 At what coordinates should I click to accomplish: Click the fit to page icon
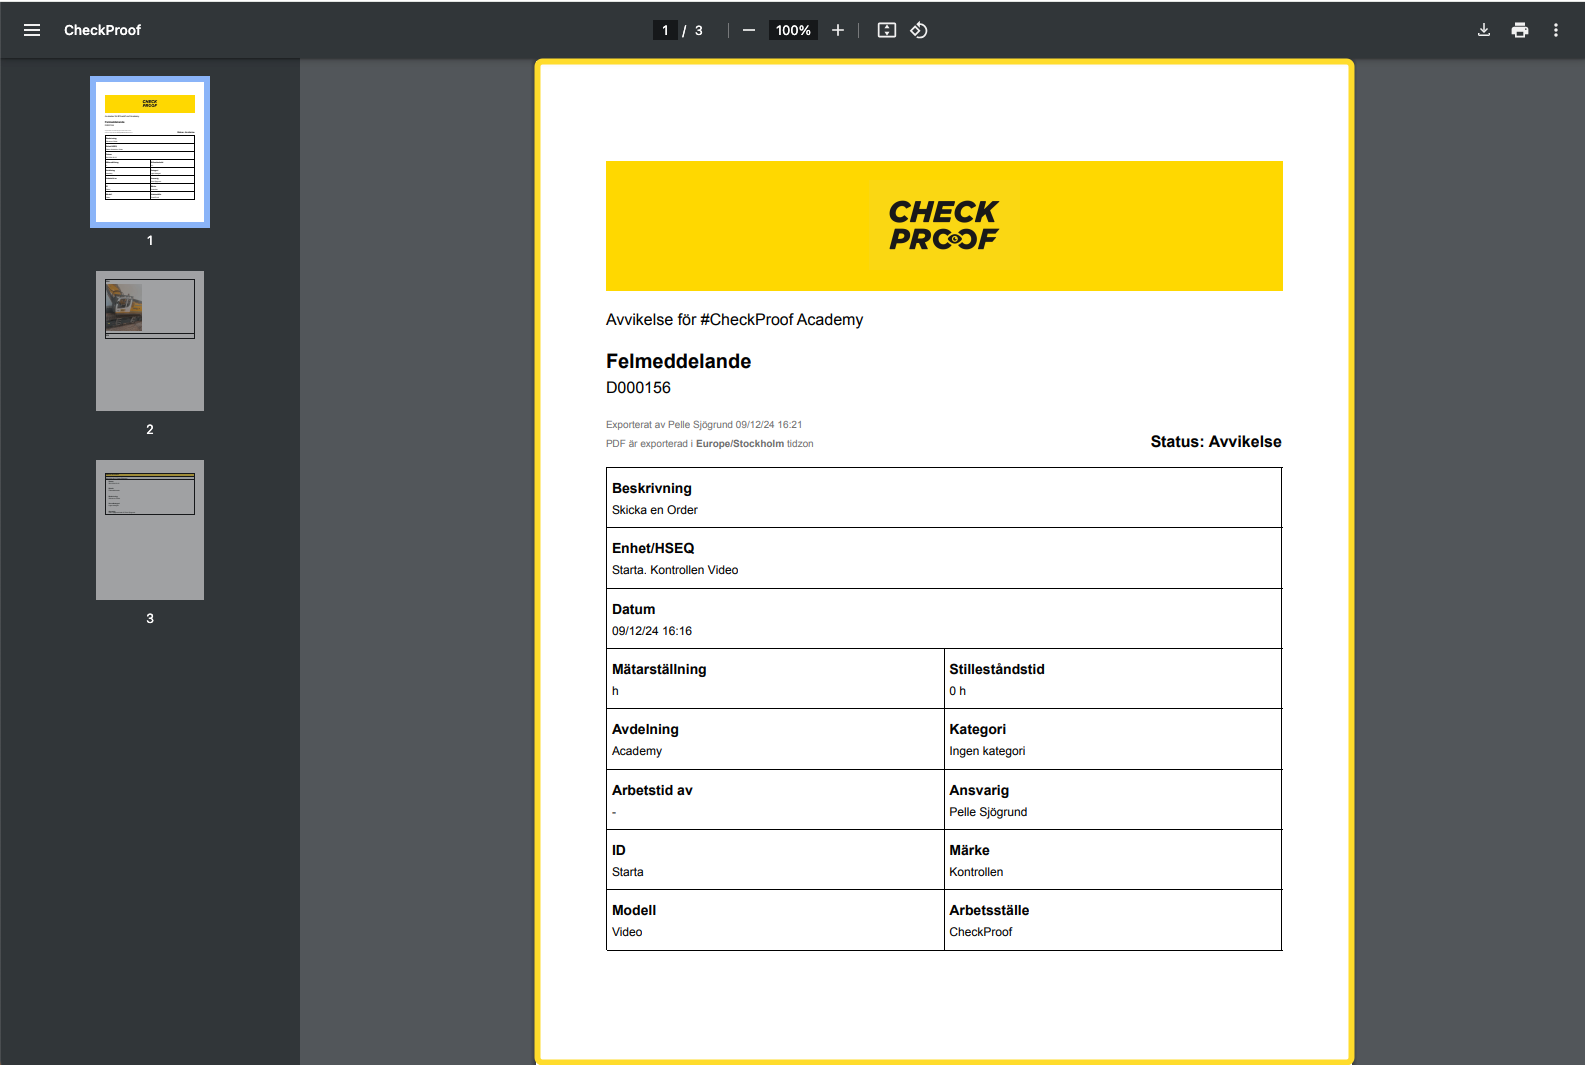[886, 30]
